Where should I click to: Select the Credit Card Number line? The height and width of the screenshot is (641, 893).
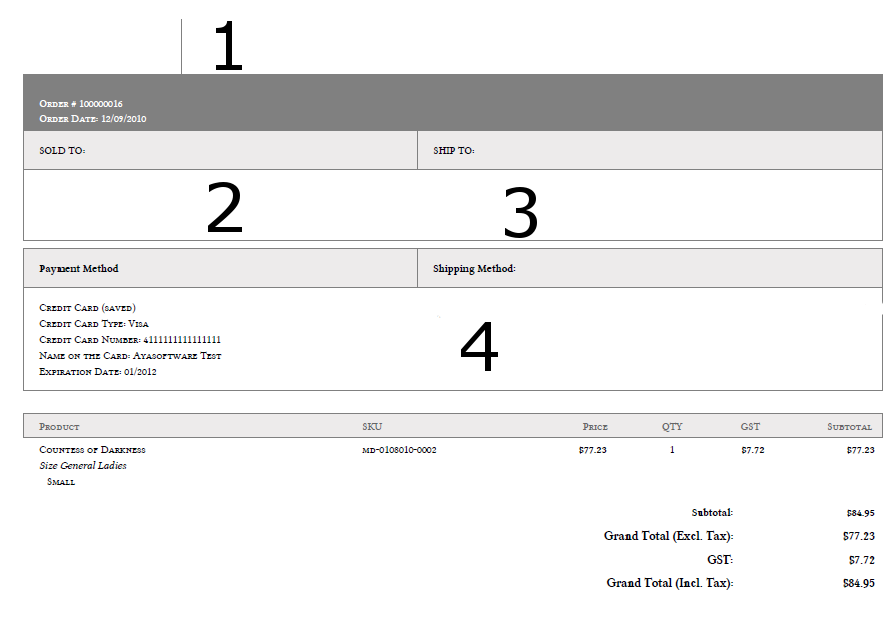pos(130,339)
